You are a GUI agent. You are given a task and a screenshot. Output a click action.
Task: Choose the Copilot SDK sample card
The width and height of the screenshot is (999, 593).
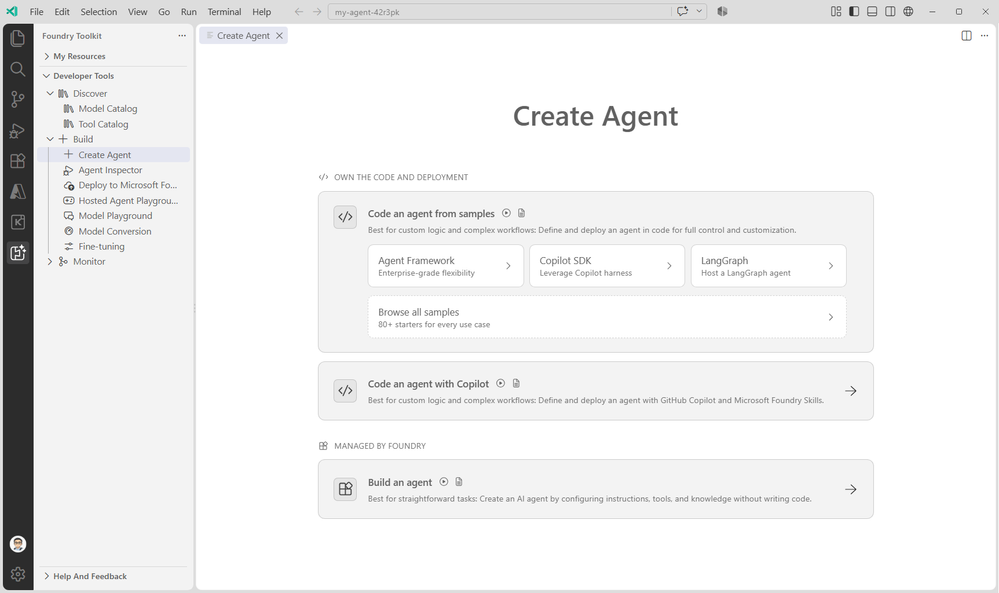point(607,266)
